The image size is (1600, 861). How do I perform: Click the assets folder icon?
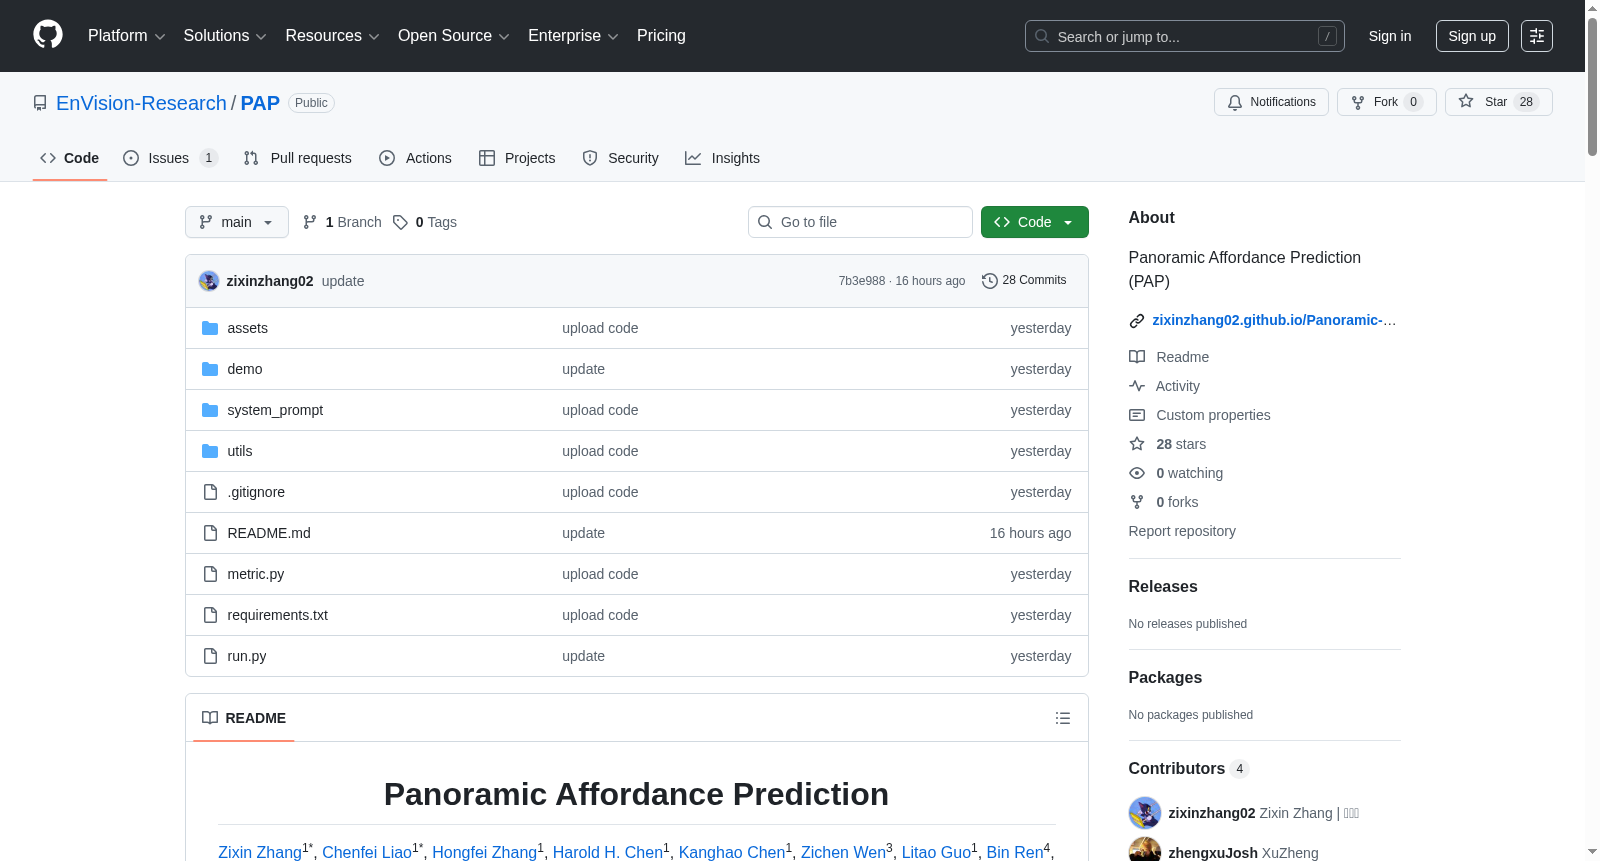pos(210,328)
